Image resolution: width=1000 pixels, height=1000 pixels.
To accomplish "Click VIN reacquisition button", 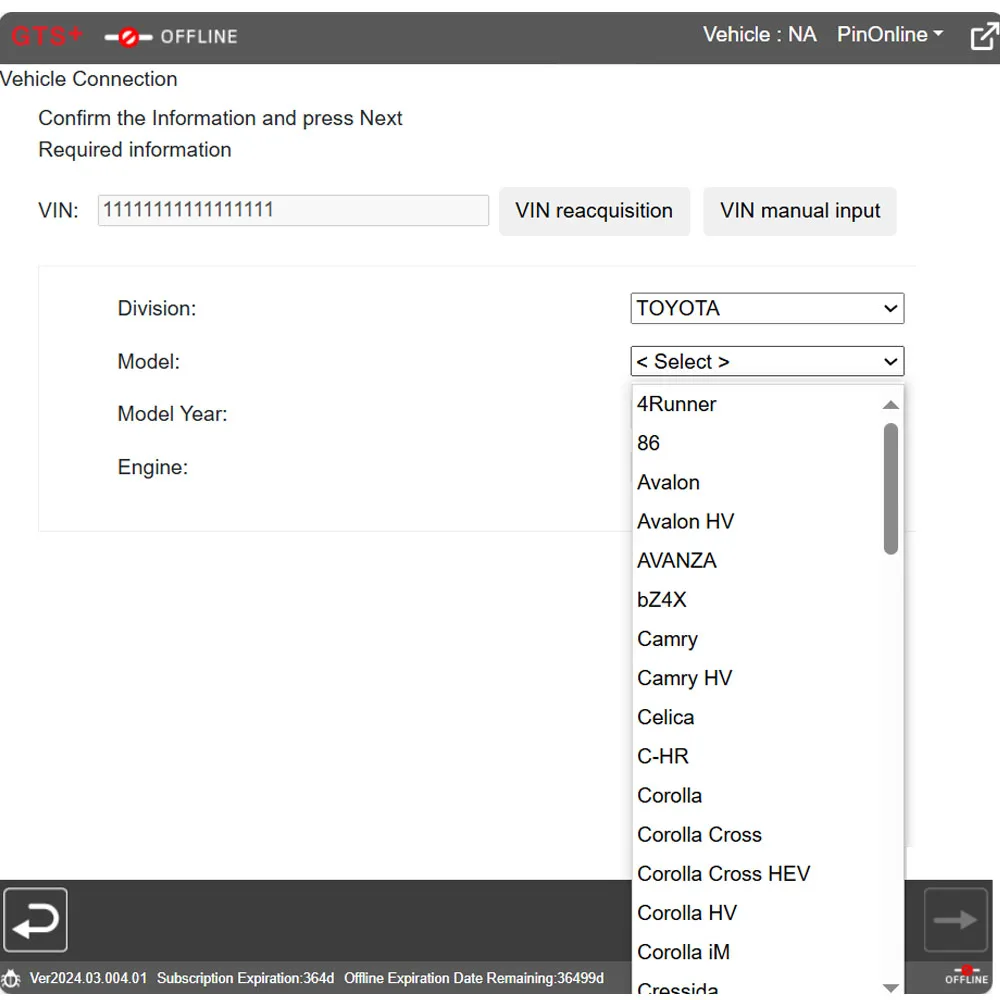I will (x=594, y=211).
